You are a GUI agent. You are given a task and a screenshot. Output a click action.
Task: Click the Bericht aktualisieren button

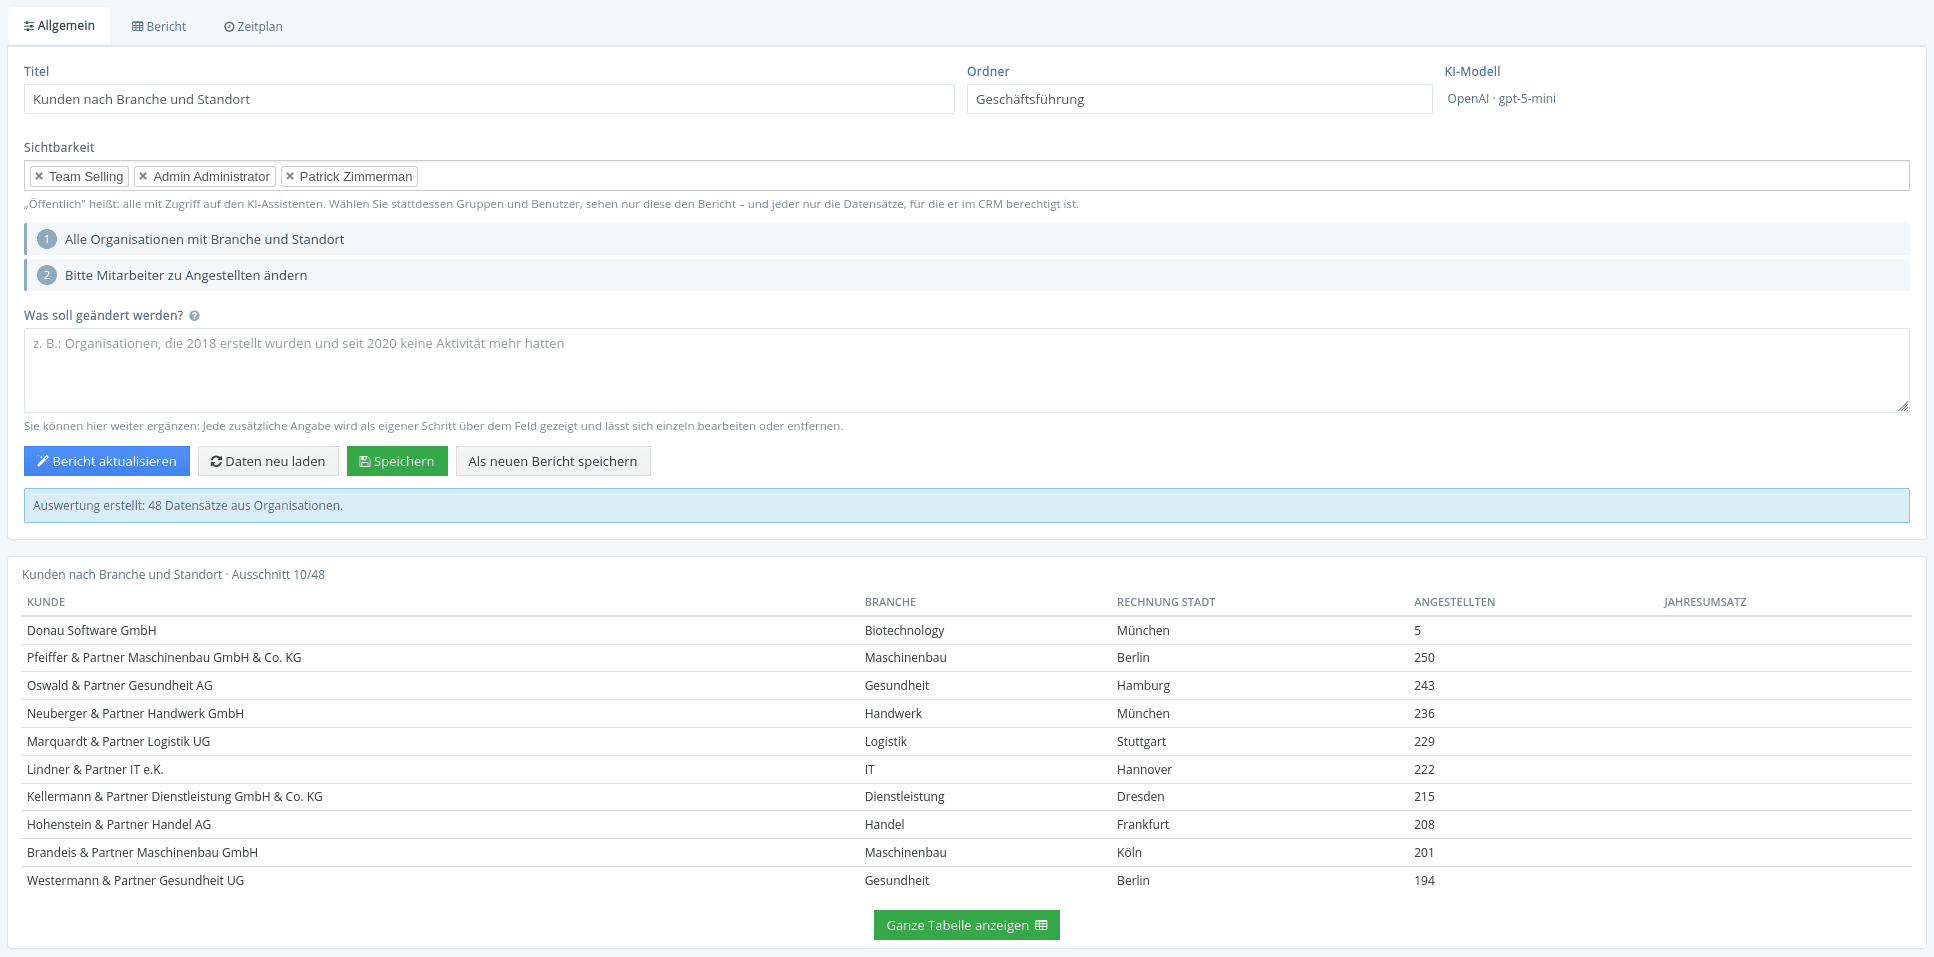pyautogui.click(x=107, y=461)
